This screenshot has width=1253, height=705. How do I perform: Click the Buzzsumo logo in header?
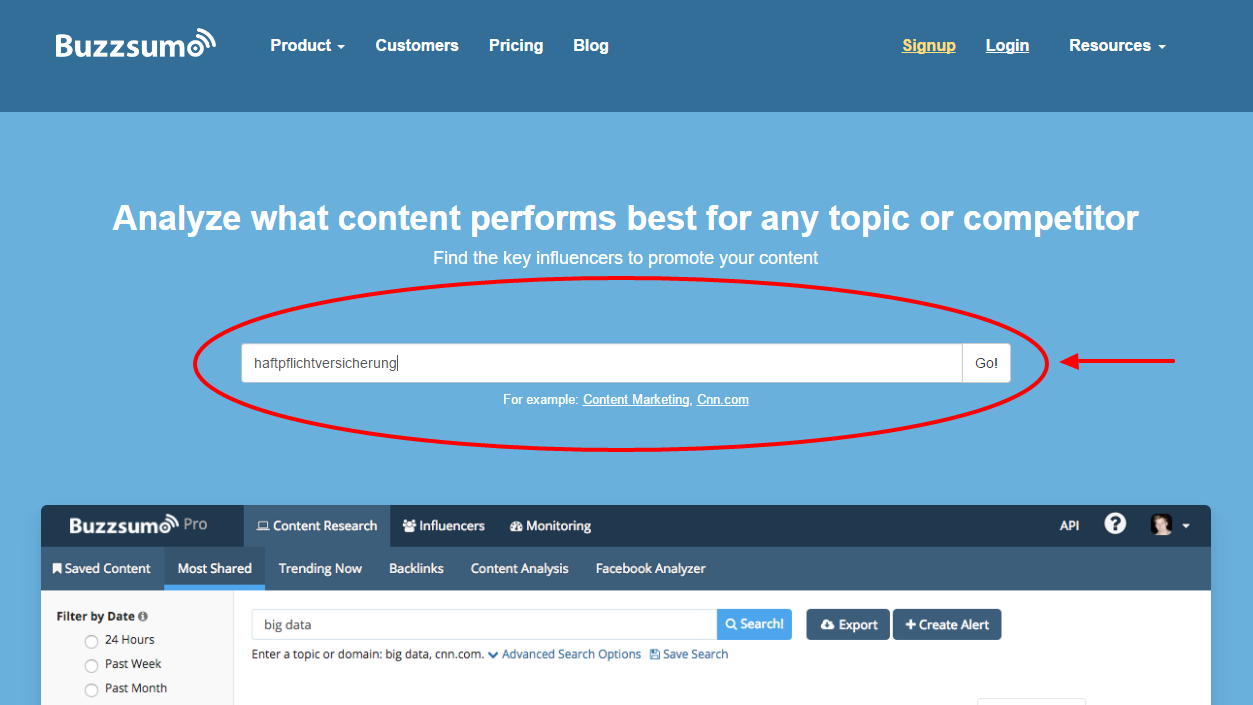pos(135,45)
